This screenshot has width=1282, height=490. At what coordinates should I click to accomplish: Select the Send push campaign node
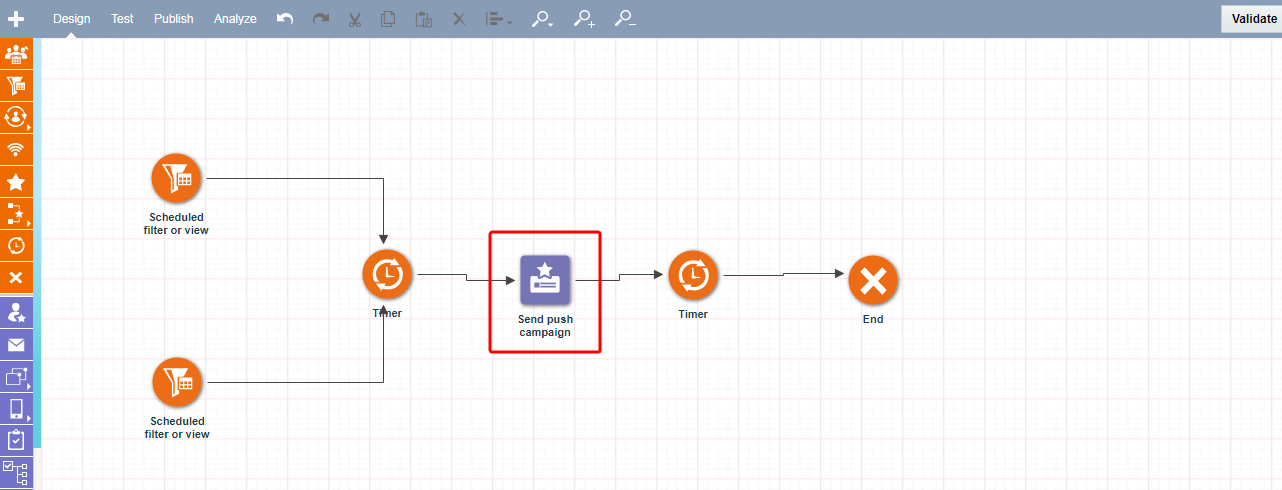[x=545, y=280]
